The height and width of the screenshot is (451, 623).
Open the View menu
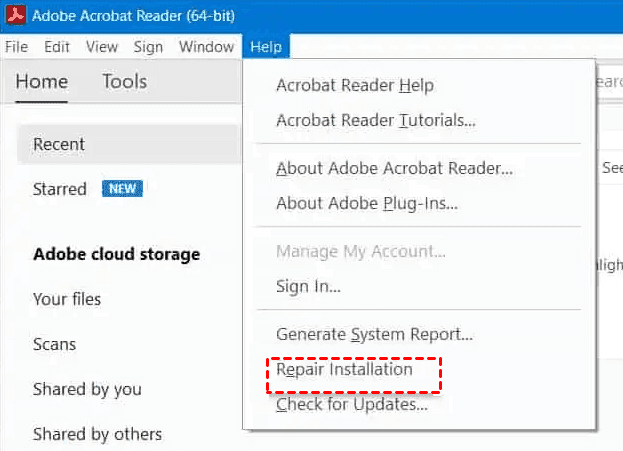(102, 47)
